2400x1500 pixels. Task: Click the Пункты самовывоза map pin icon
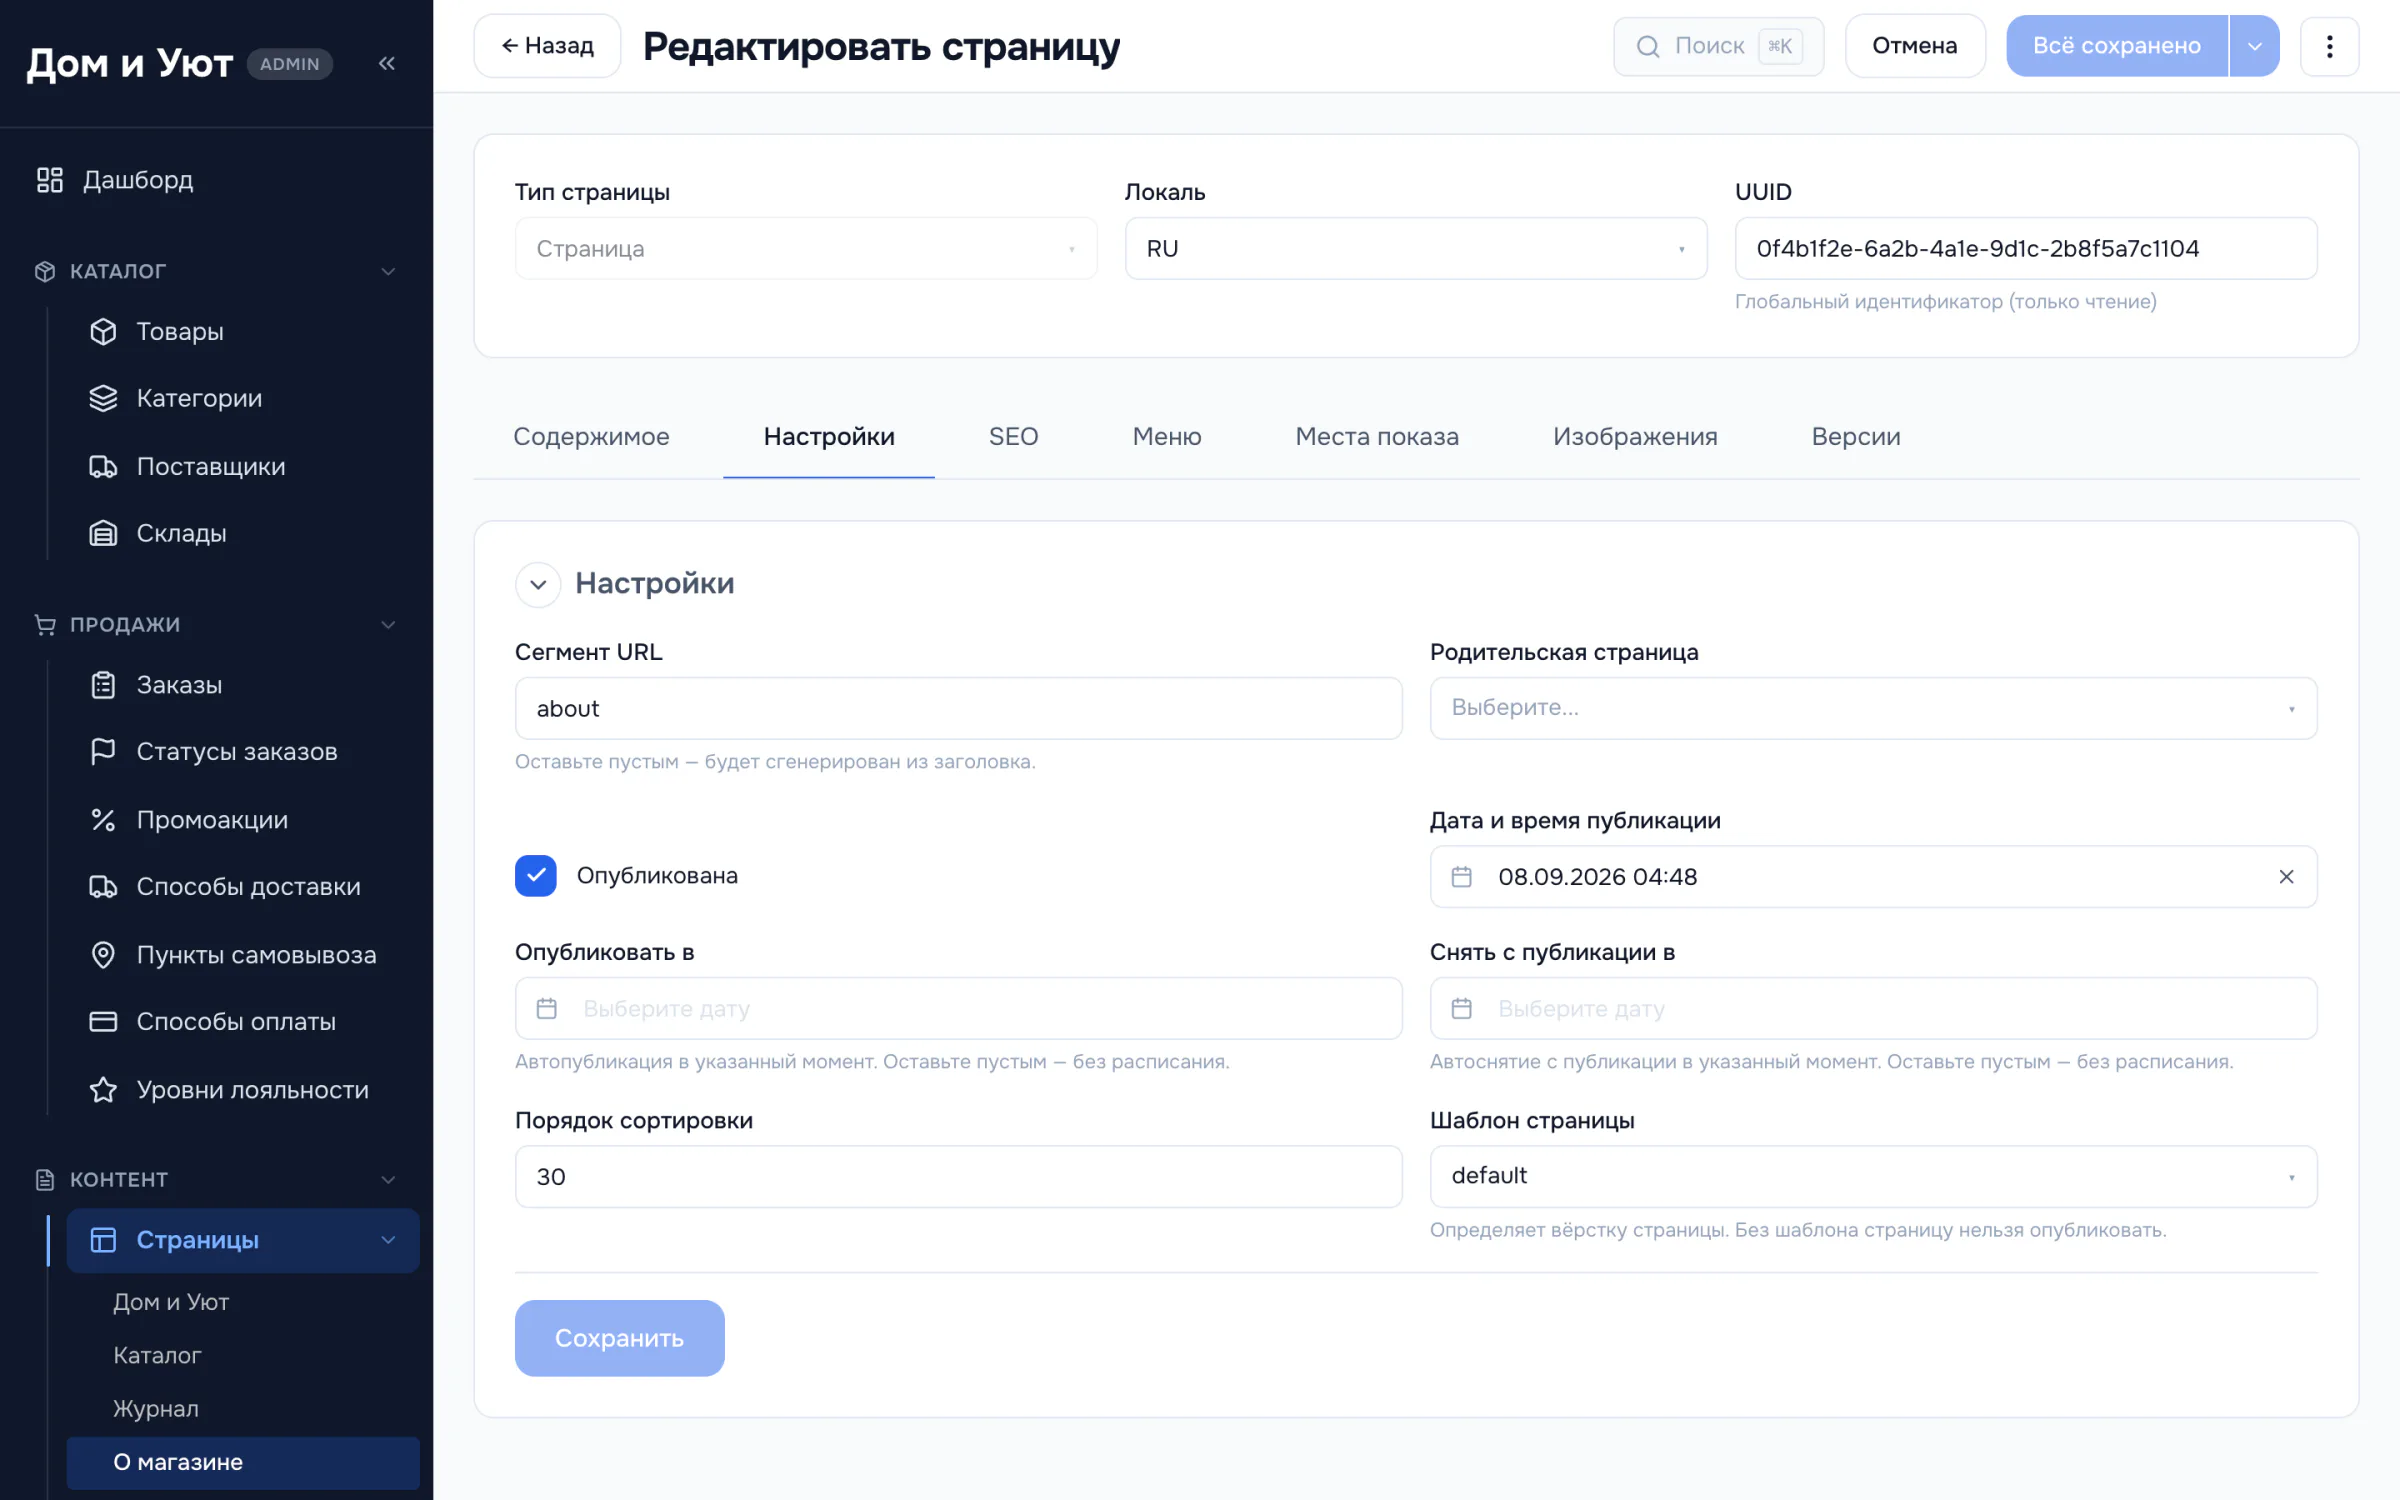click(x=103, y=955)
